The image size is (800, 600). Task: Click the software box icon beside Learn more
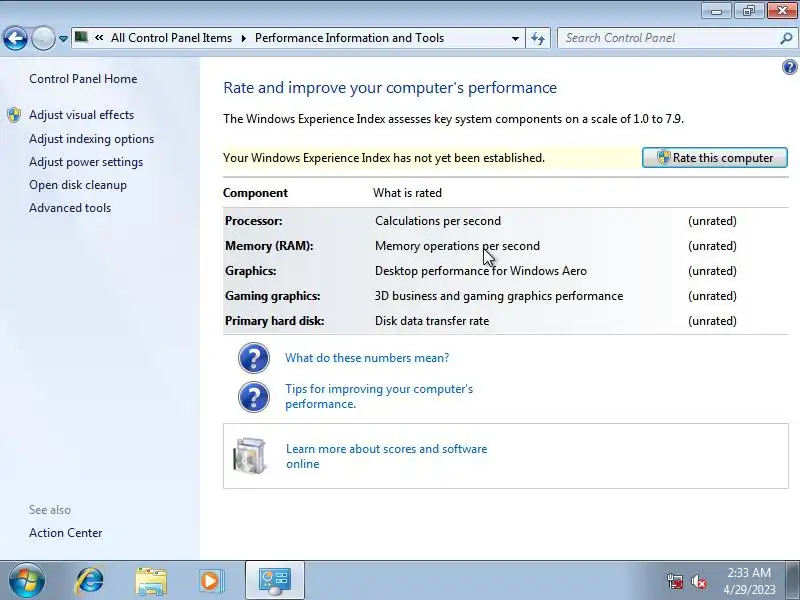point(249,456)
